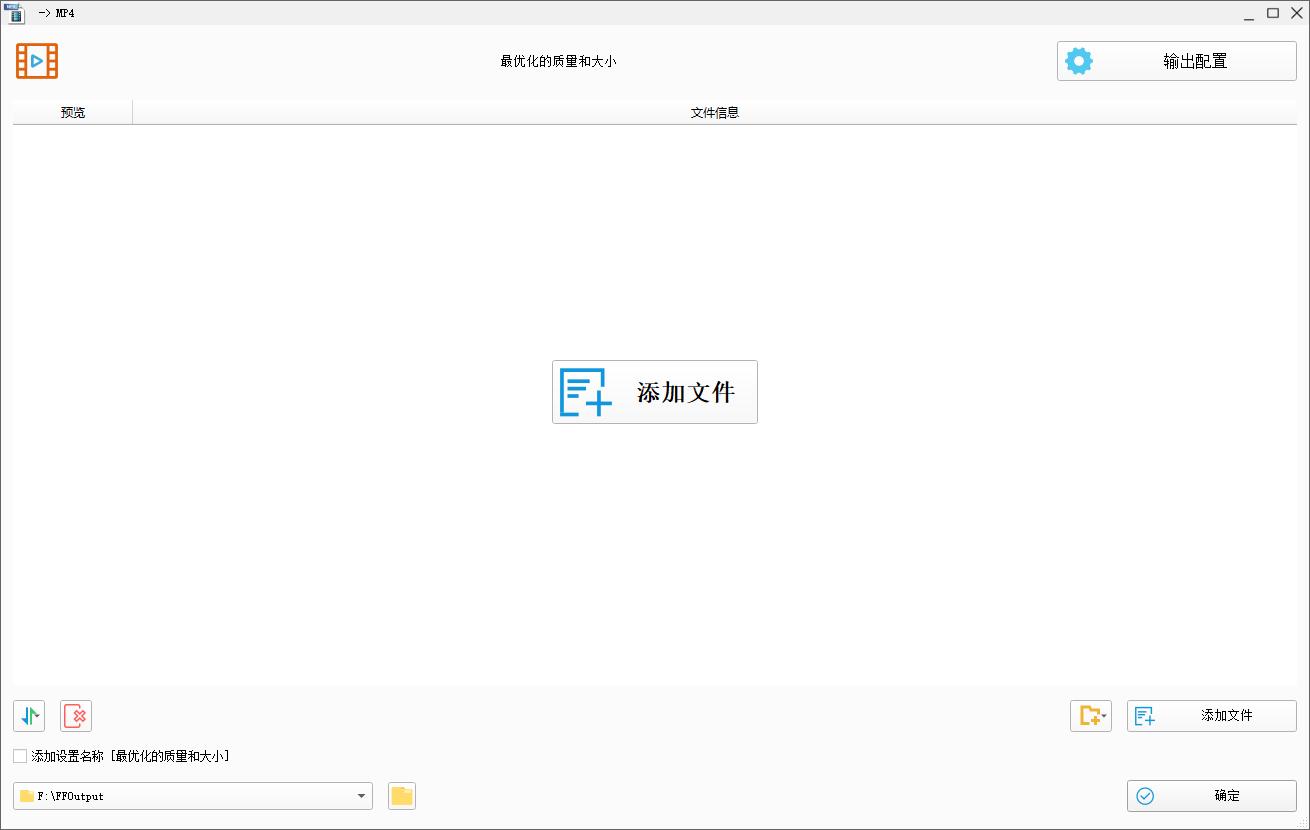This screenshot has width=1310, height=830.
Task: Click the application icon in title bar
Action: point(15,13)
